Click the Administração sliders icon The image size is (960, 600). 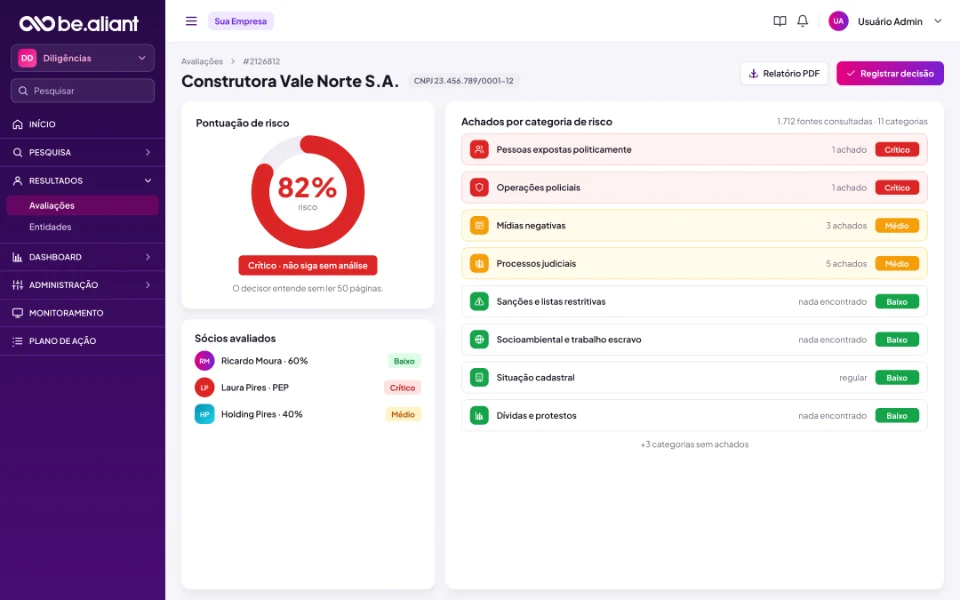[x=18, y=285]
